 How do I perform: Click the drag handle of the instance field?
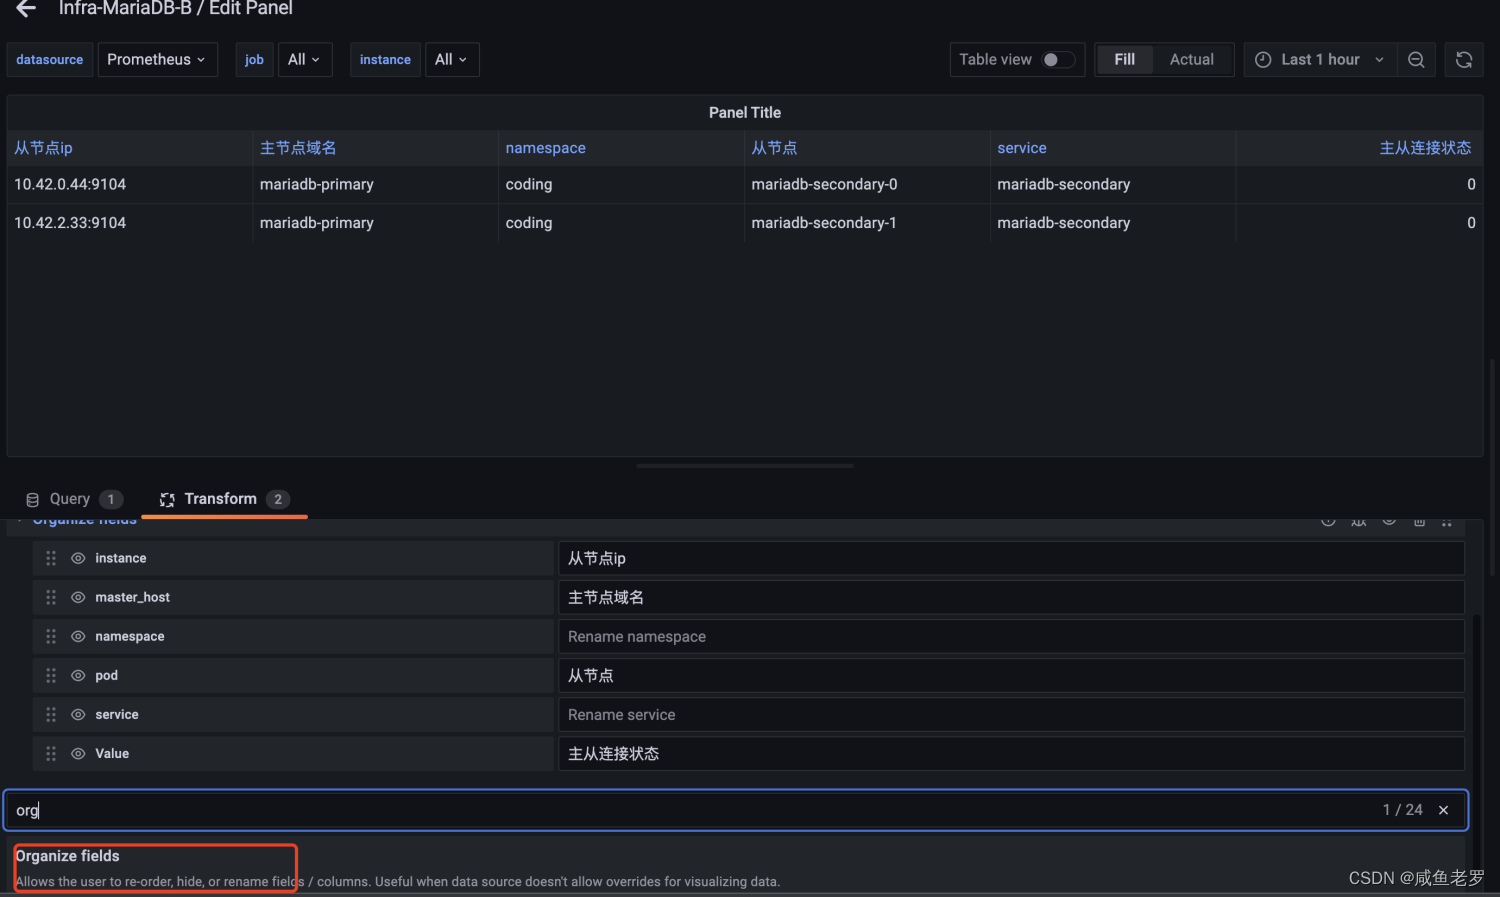click(x=51, y=558)
